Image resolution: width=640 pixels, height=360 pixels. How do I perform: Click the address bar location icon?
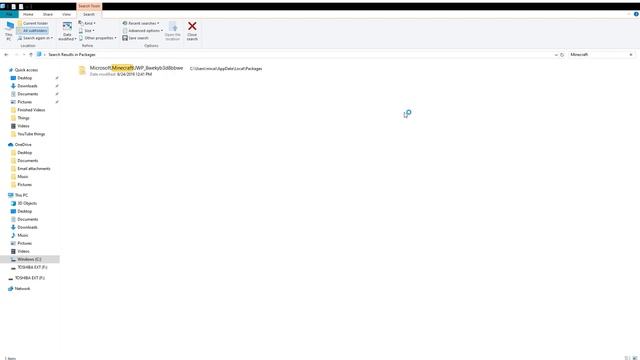39,54
